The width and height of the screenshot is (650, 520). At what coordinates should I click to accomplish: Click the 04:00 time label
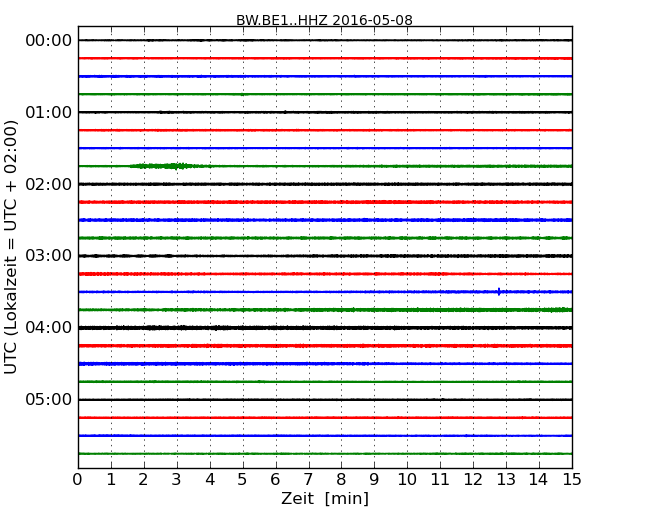49,328
